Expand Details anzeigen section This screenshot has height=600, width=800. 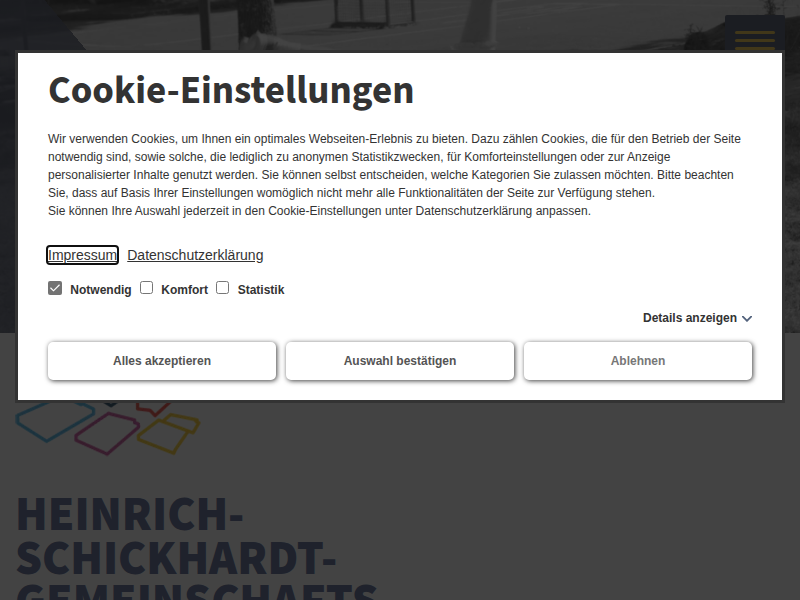click(689, 318)
